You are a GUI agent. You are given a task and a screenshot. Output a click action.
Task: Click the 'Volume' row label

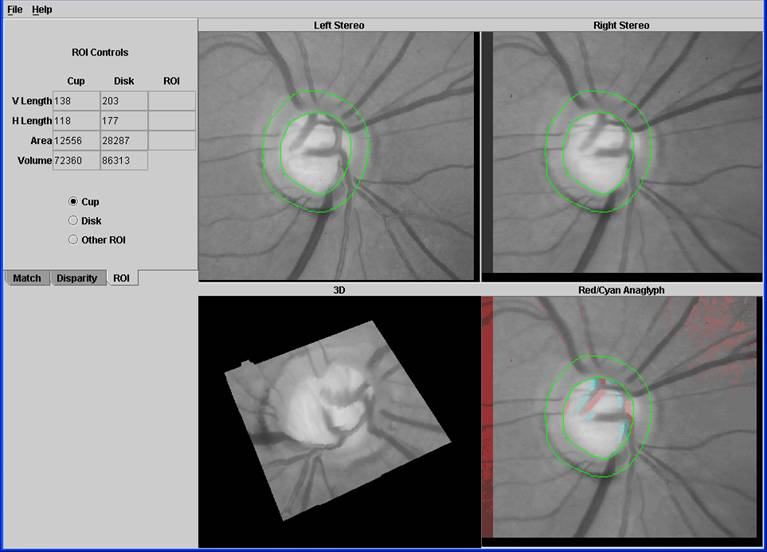[34, 161]
